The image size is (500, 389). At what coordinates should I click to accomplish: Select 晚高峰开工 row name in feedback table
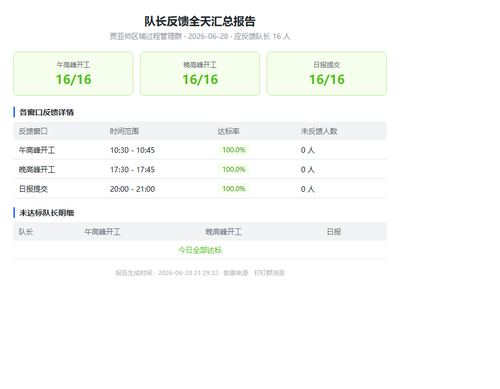[37, 170]
